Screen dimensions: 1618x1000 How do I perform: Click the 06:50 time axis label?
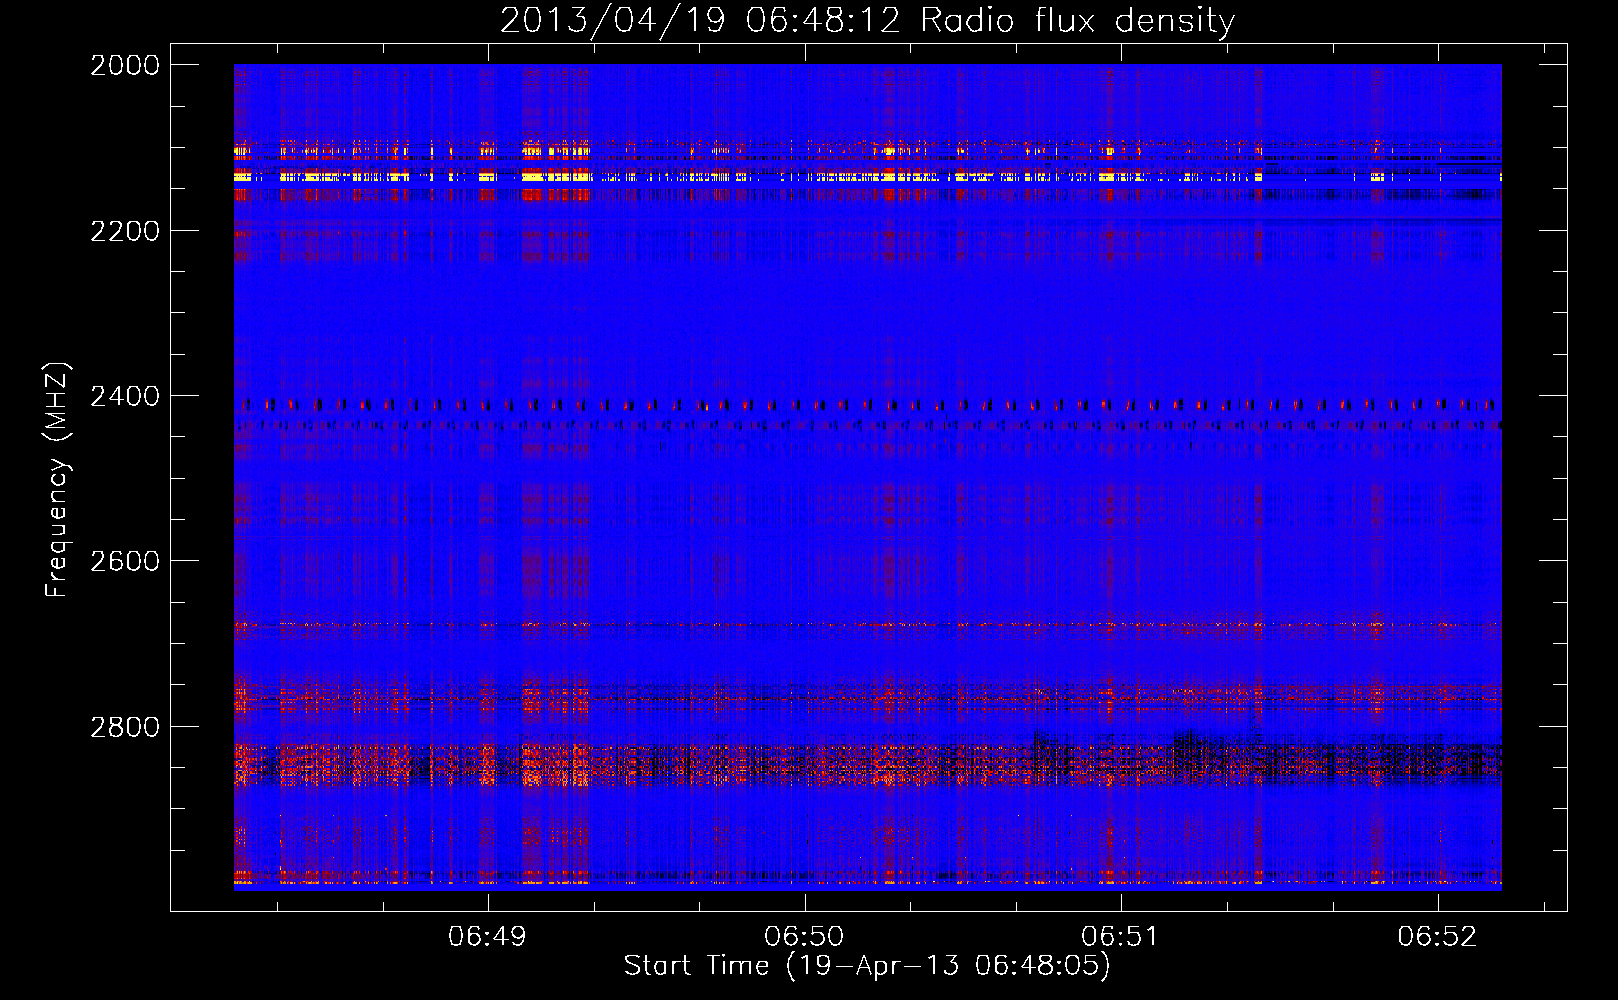click(x=804, y=936)
